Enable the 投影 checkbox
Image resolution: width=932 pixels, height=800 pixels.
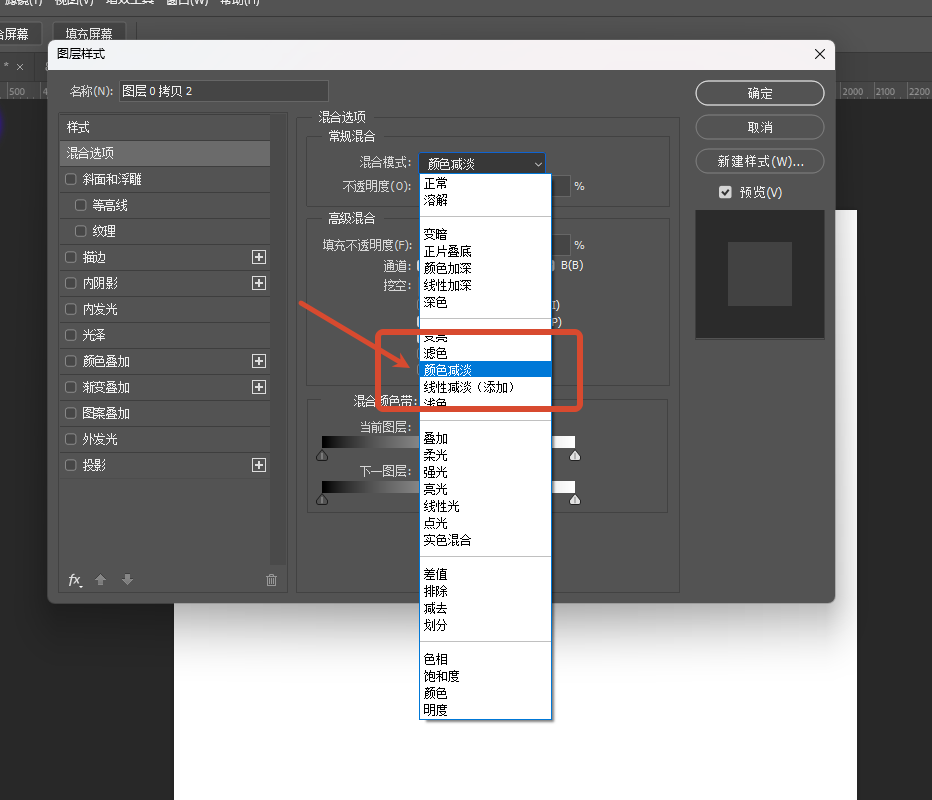pos(71,465)
